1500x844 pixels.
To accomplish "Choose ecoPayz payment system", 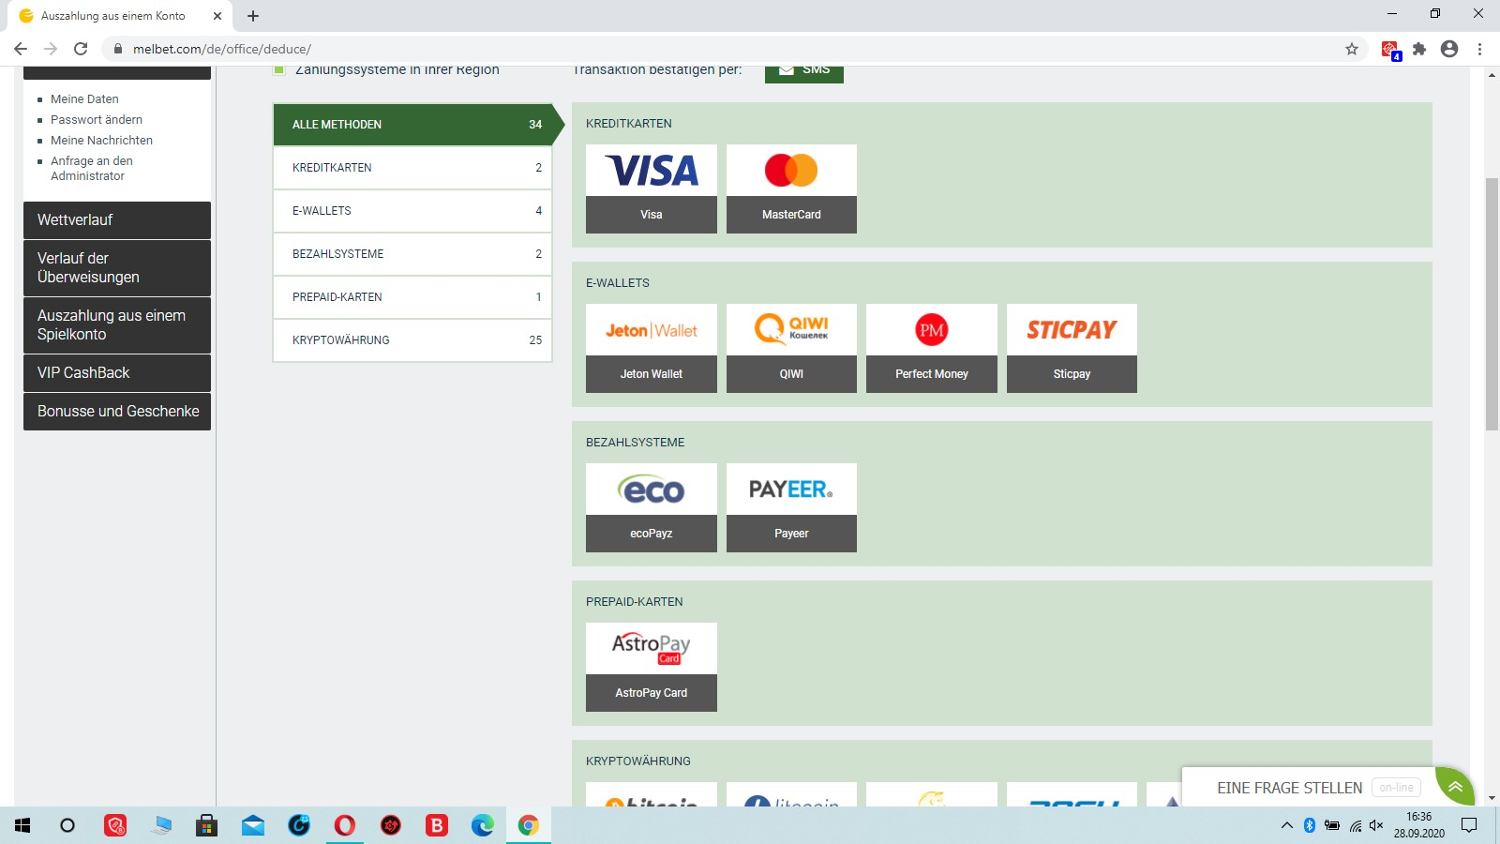I will click(x=651, y=507).
